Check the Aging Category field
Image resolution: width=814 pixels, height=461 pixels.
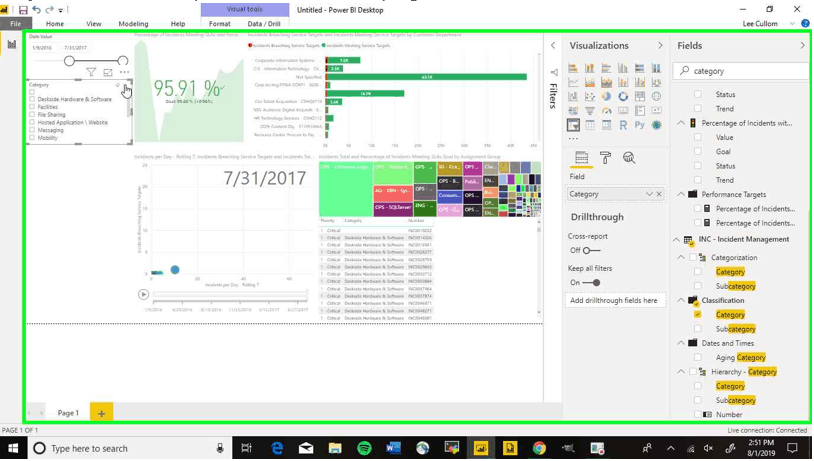point(698,357)
